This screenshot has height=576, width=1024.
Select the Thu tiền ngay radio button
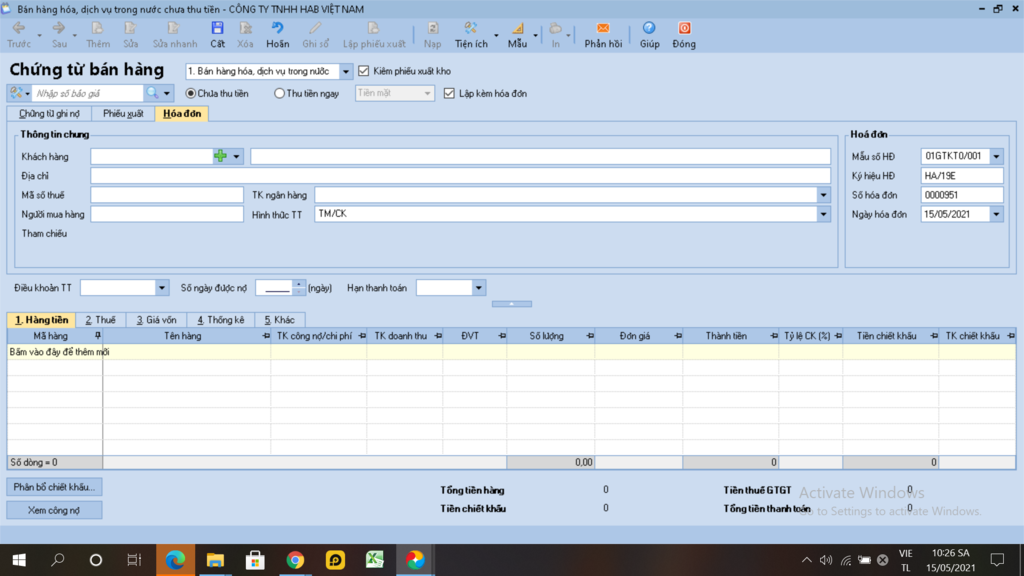click(280, 93)
